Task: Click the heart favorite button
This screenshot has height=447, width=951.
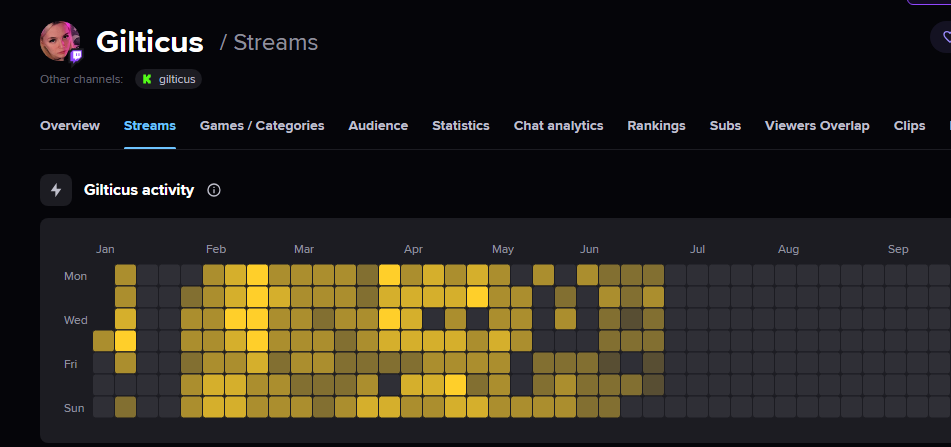Action: click(943, 38)
